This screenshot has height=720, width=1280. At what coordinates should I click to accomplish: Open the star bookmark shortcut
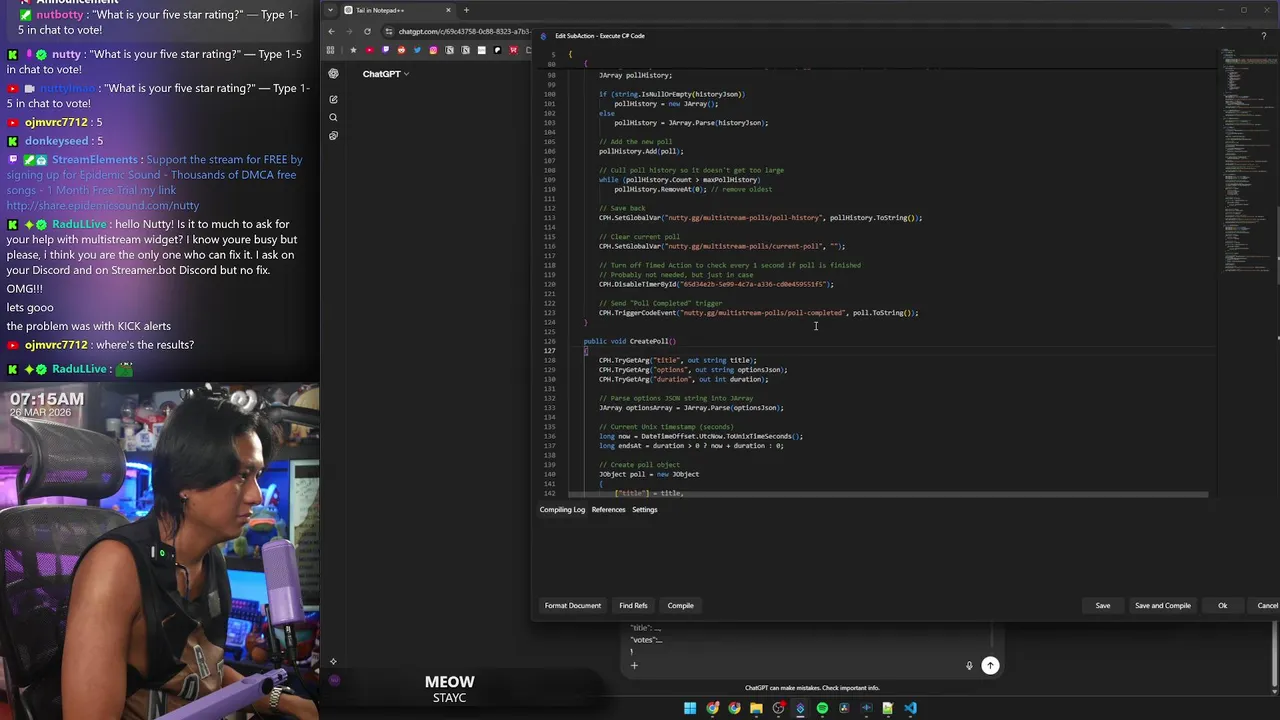pyautogui.click(x=353, y=50)
